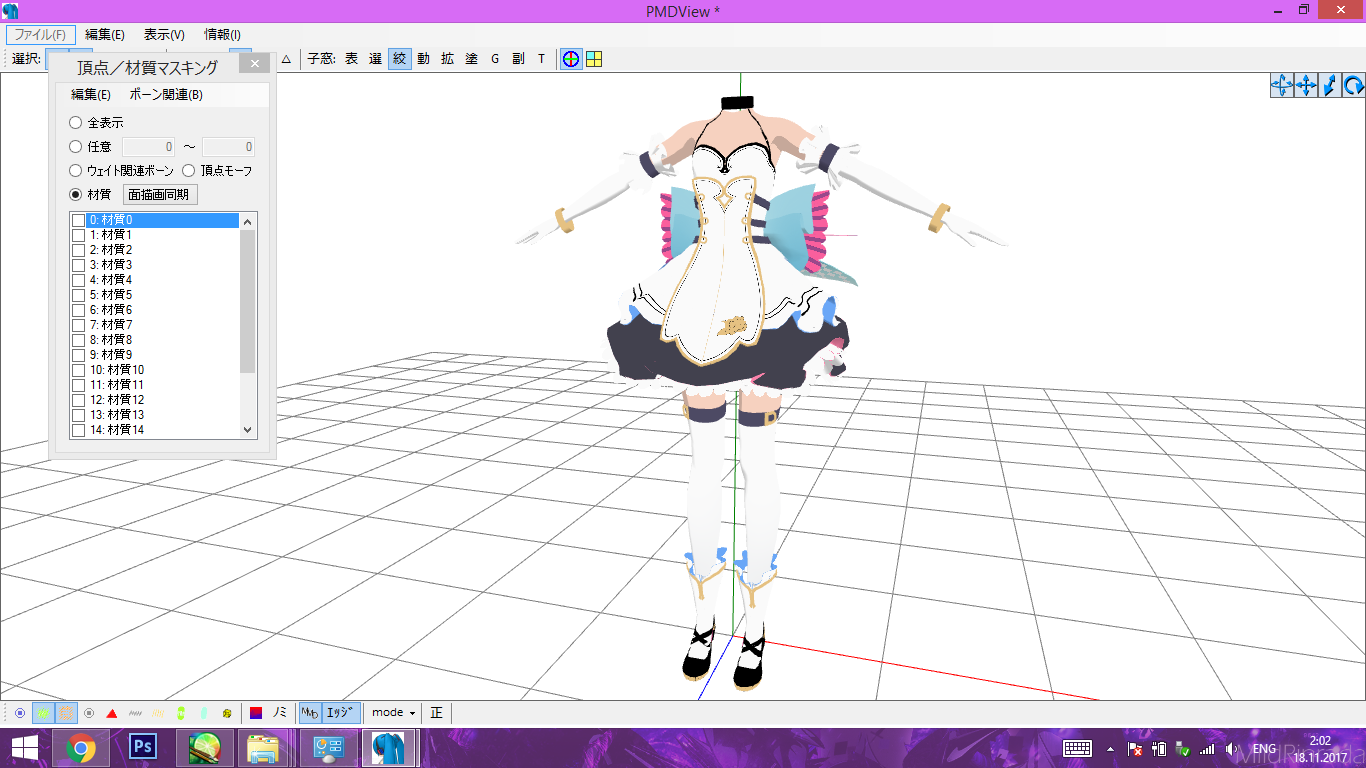This screenshot has width=1366, height=768.
Task: Click the first 任意 range input field
Action: pos(148,147)
